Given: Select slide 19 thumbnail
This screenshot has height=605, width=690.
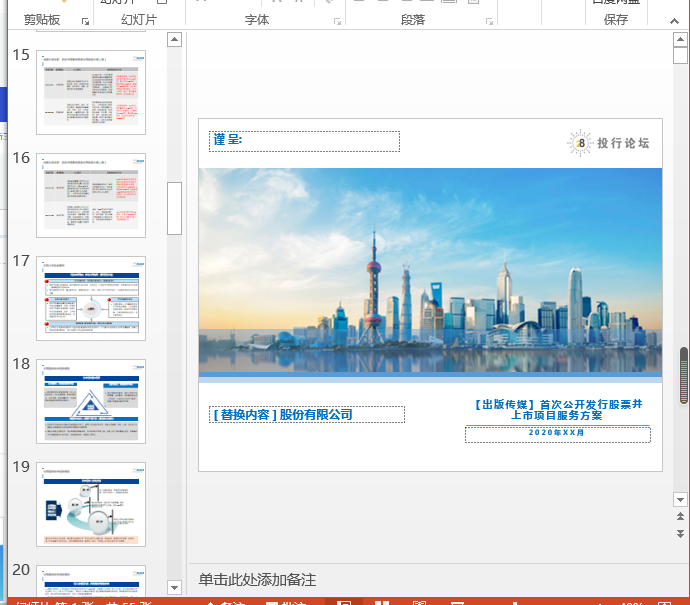Looking at the screenshot, I should [91, 504].
